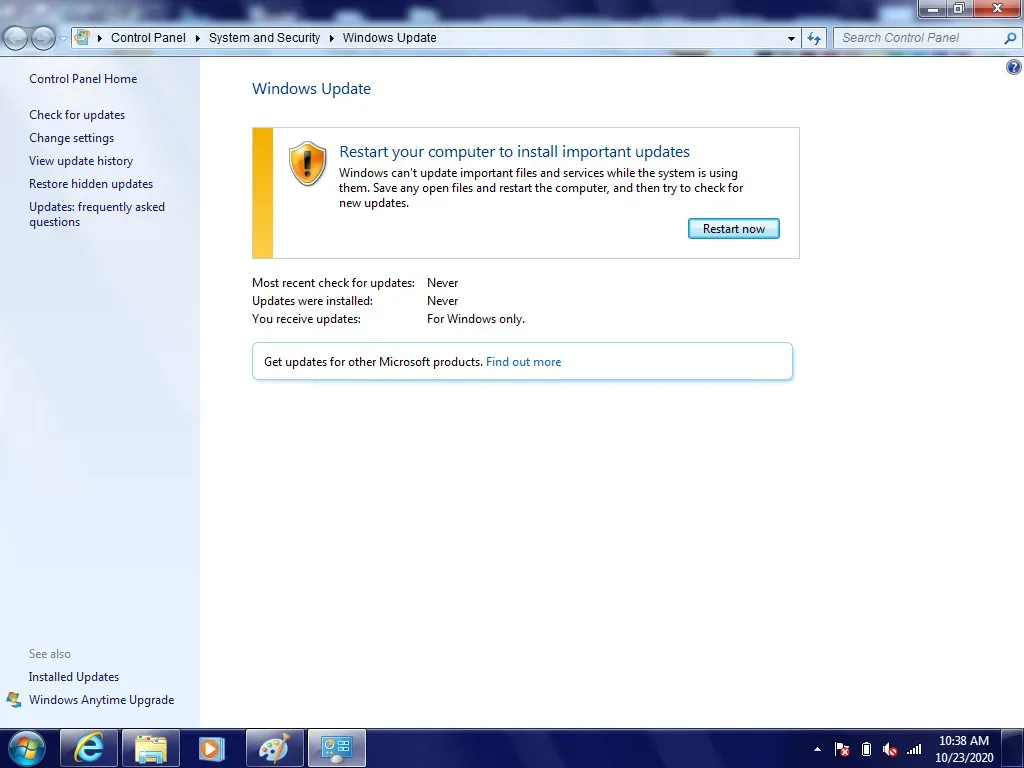The width and height of the screenshot is (1024, 768).
Task: Click 'Most recent check for updates:' label
Action: click(x=333, y=283)
